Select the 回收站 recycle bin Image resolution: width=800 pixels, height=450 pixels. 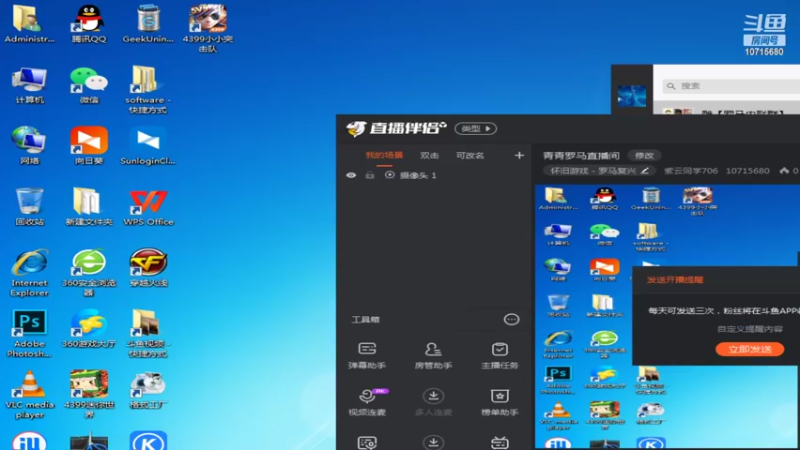tap(29, 207)
